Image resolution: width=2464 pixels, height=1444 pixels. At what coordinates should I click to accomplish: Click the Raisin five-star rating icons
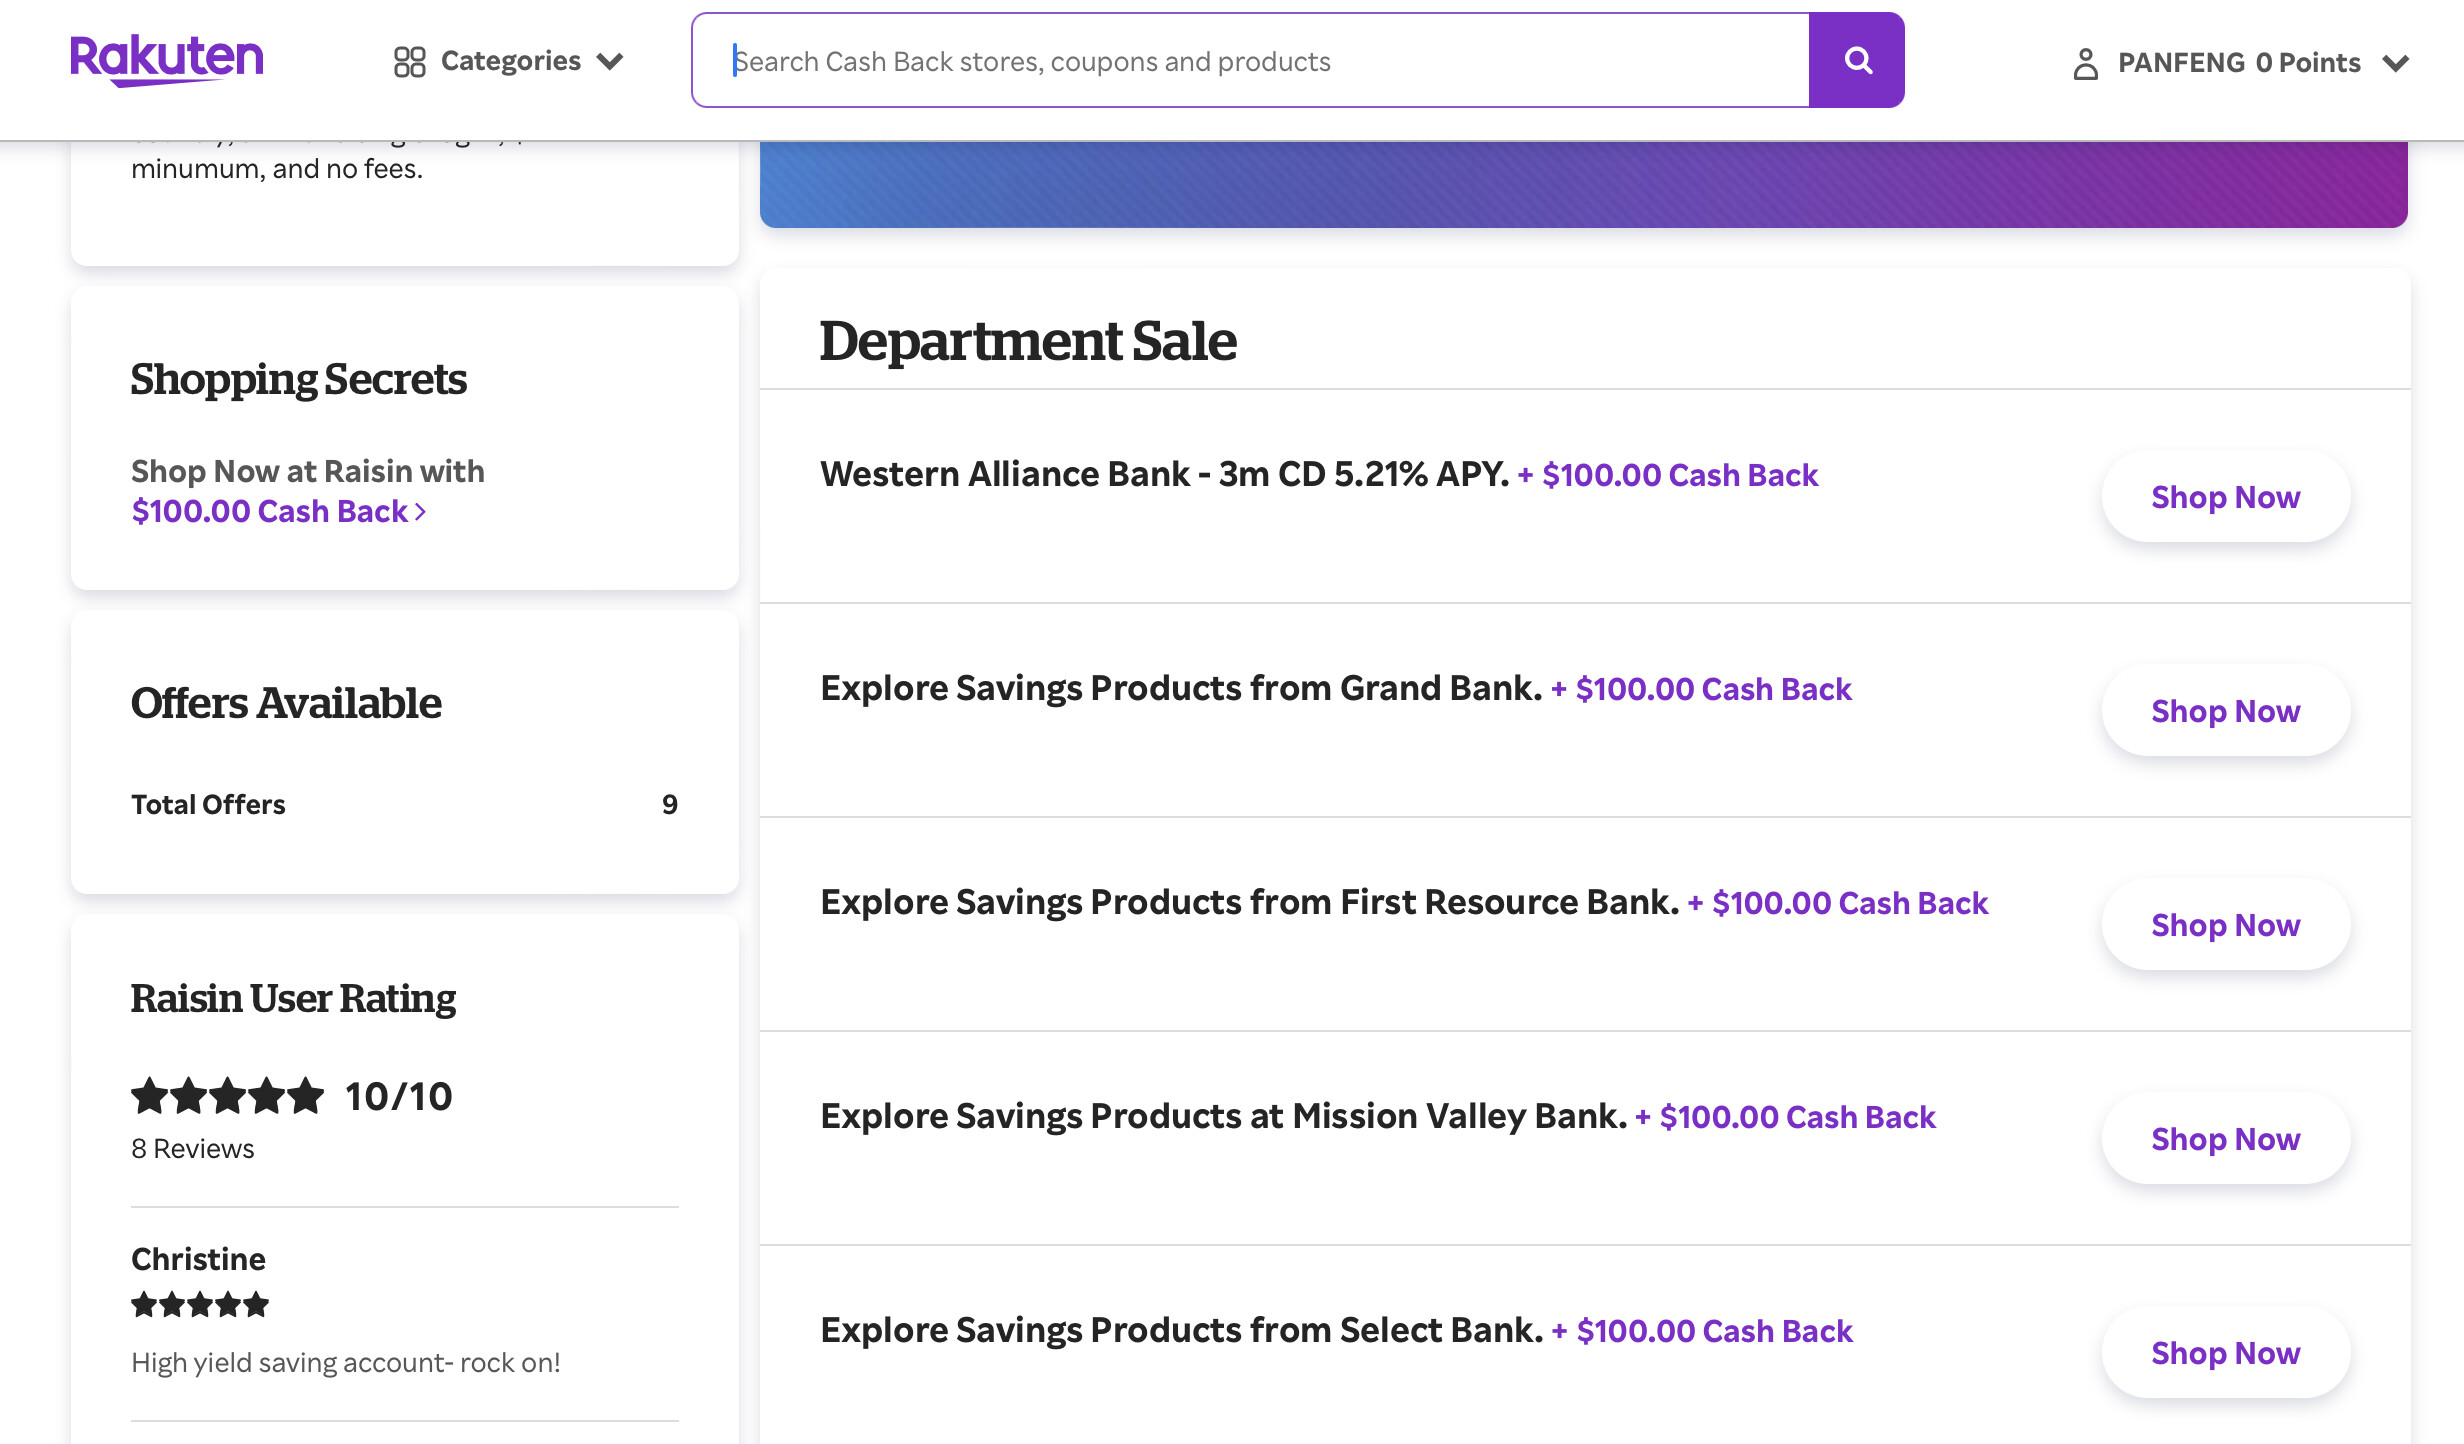[228, 1096]
